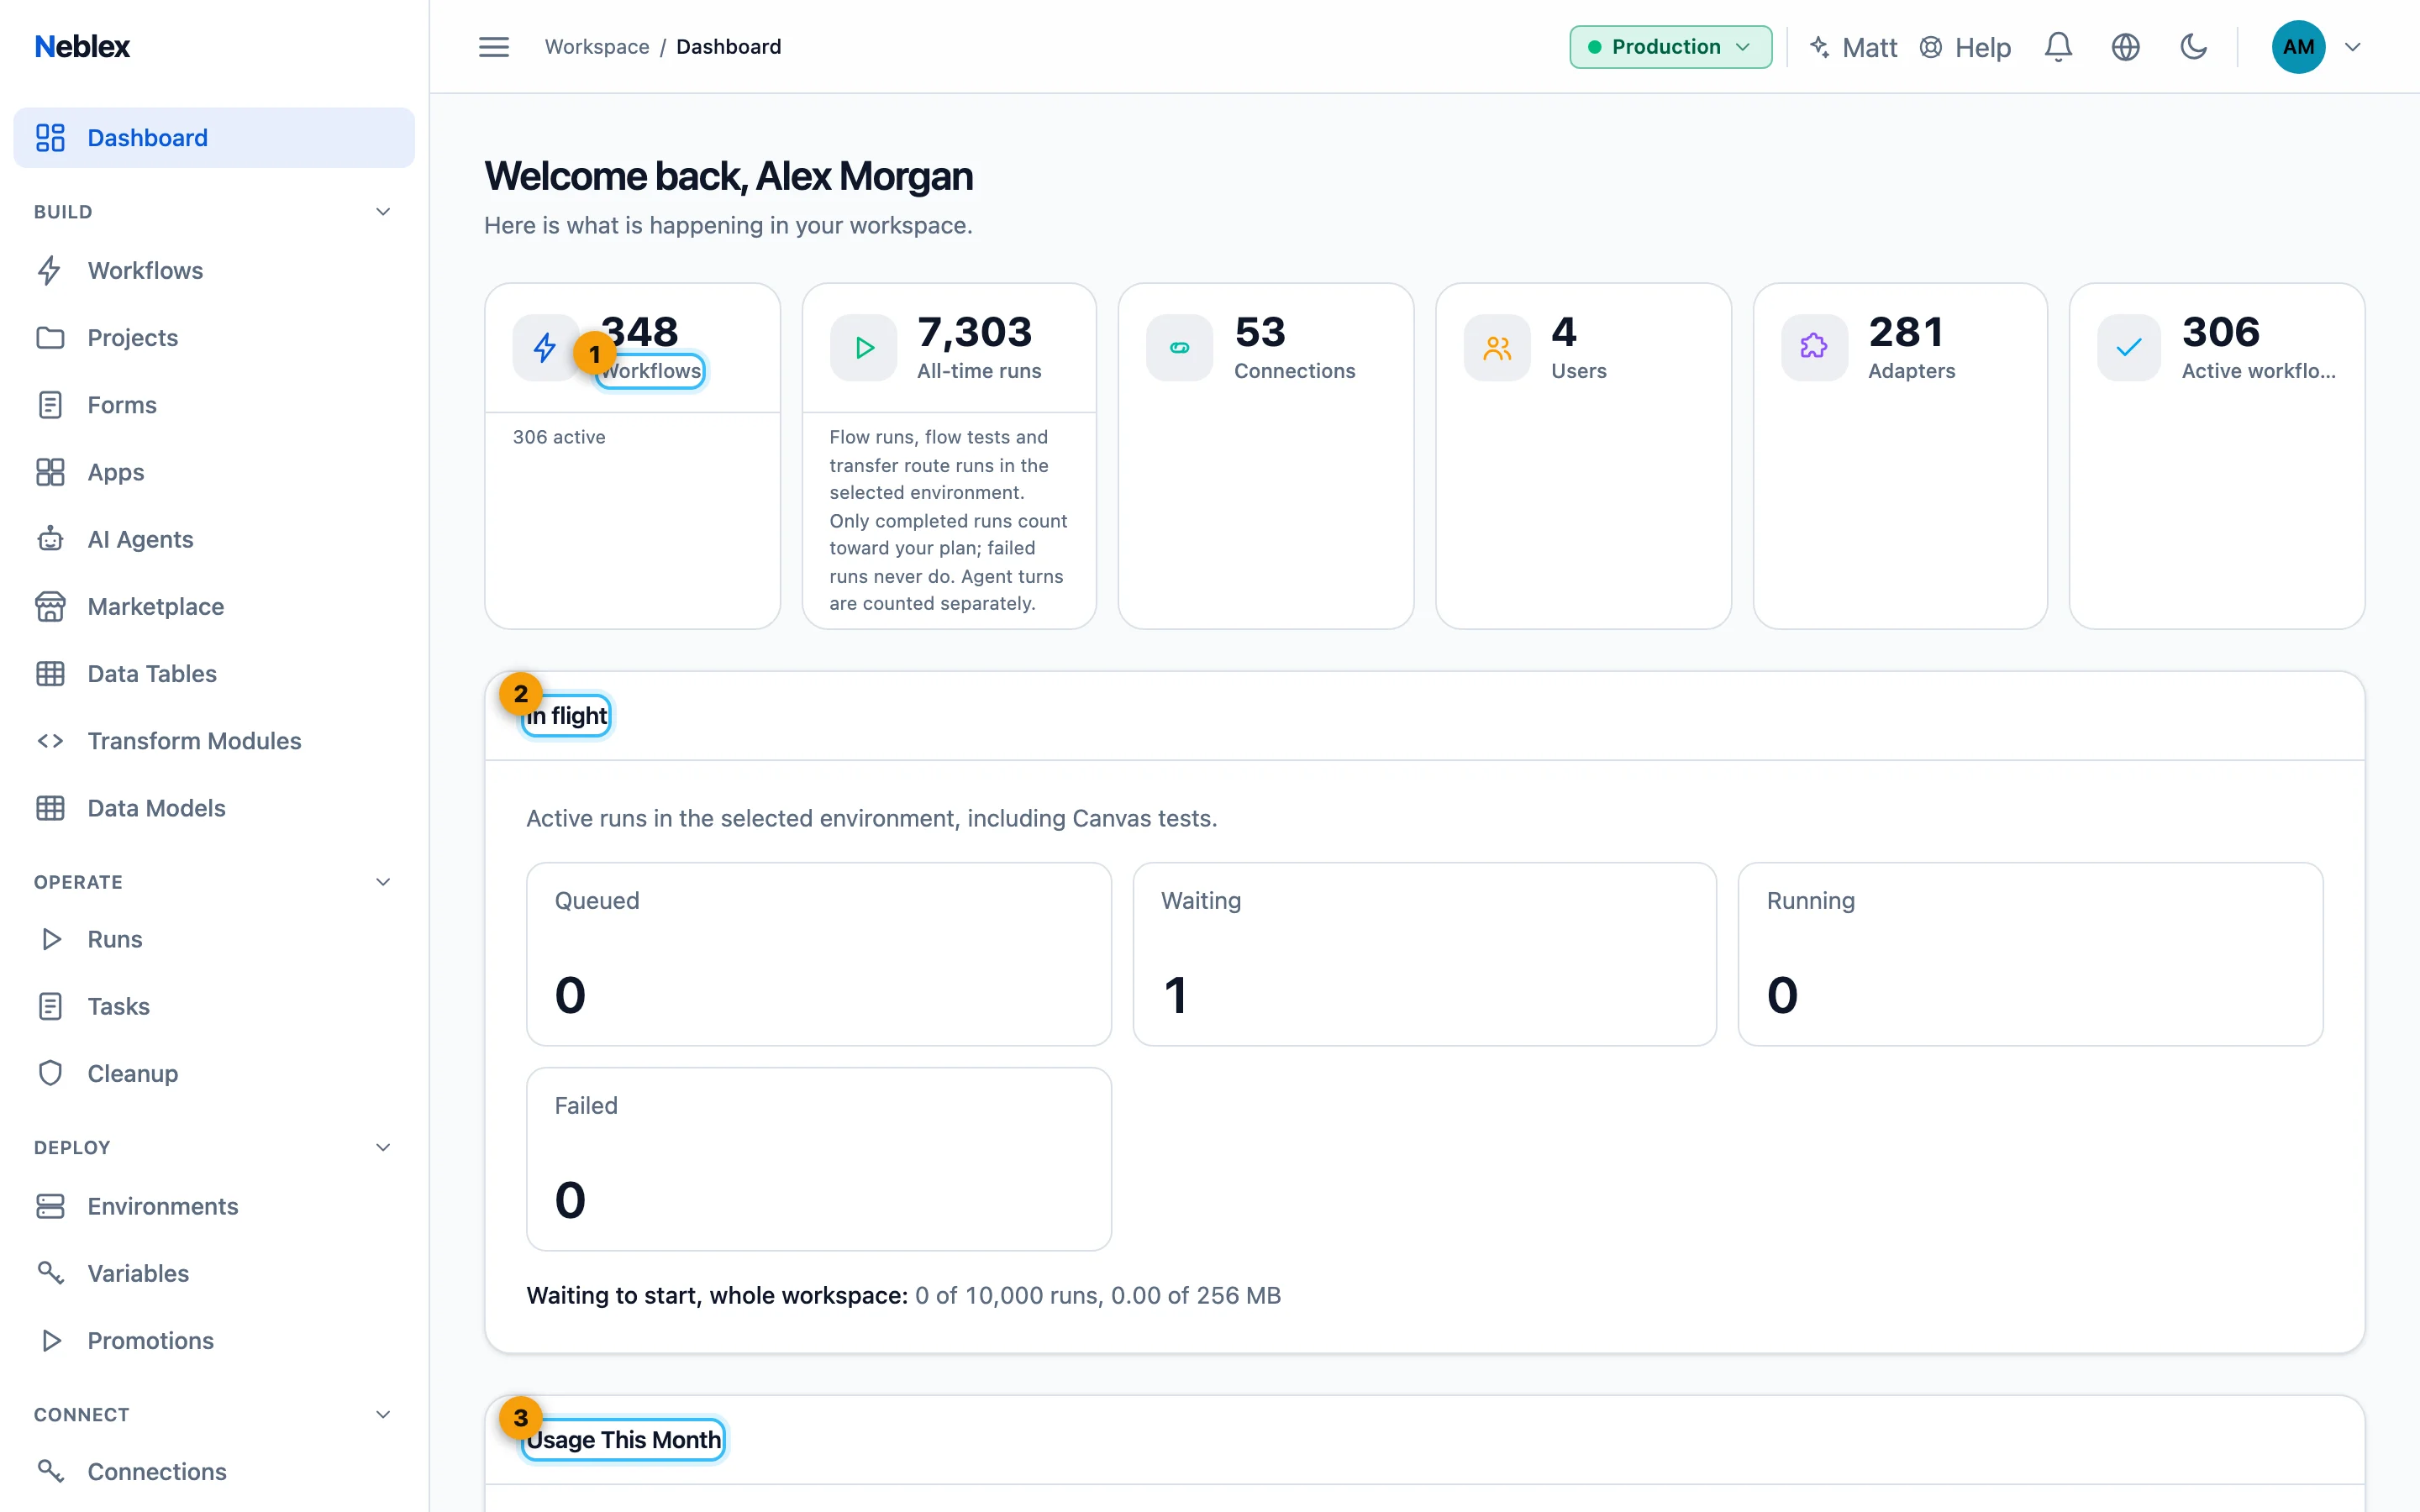Click the Active workflows checkmark icon
The image size is (2420, 1512).
pyautogui.click(x=2129, y=347)
